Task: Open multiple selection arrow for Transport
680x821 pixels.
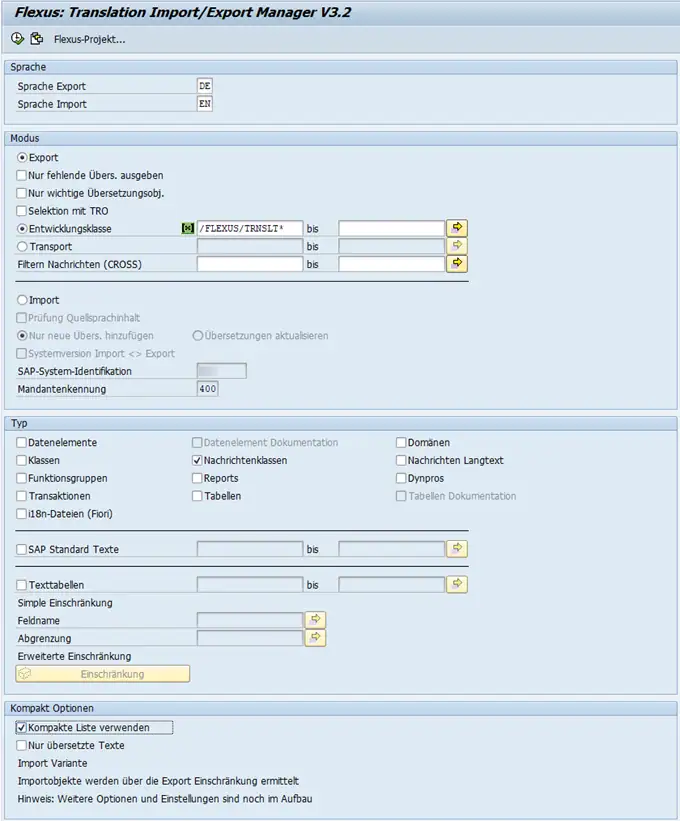Action: pyautogui.click(x=457, y=246)
